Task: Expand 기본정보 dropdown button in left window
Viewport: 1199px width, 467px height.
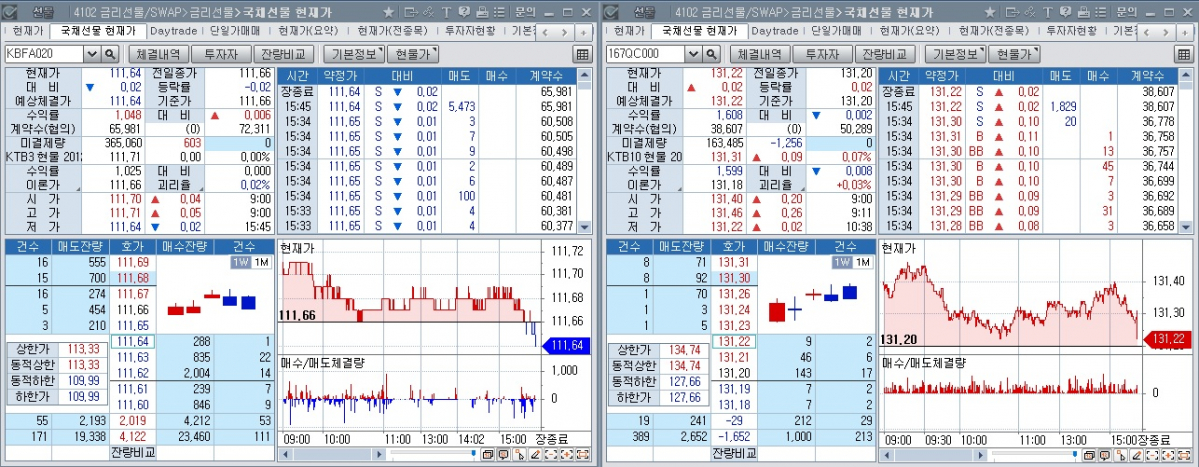Action: (x=352, y=54)
